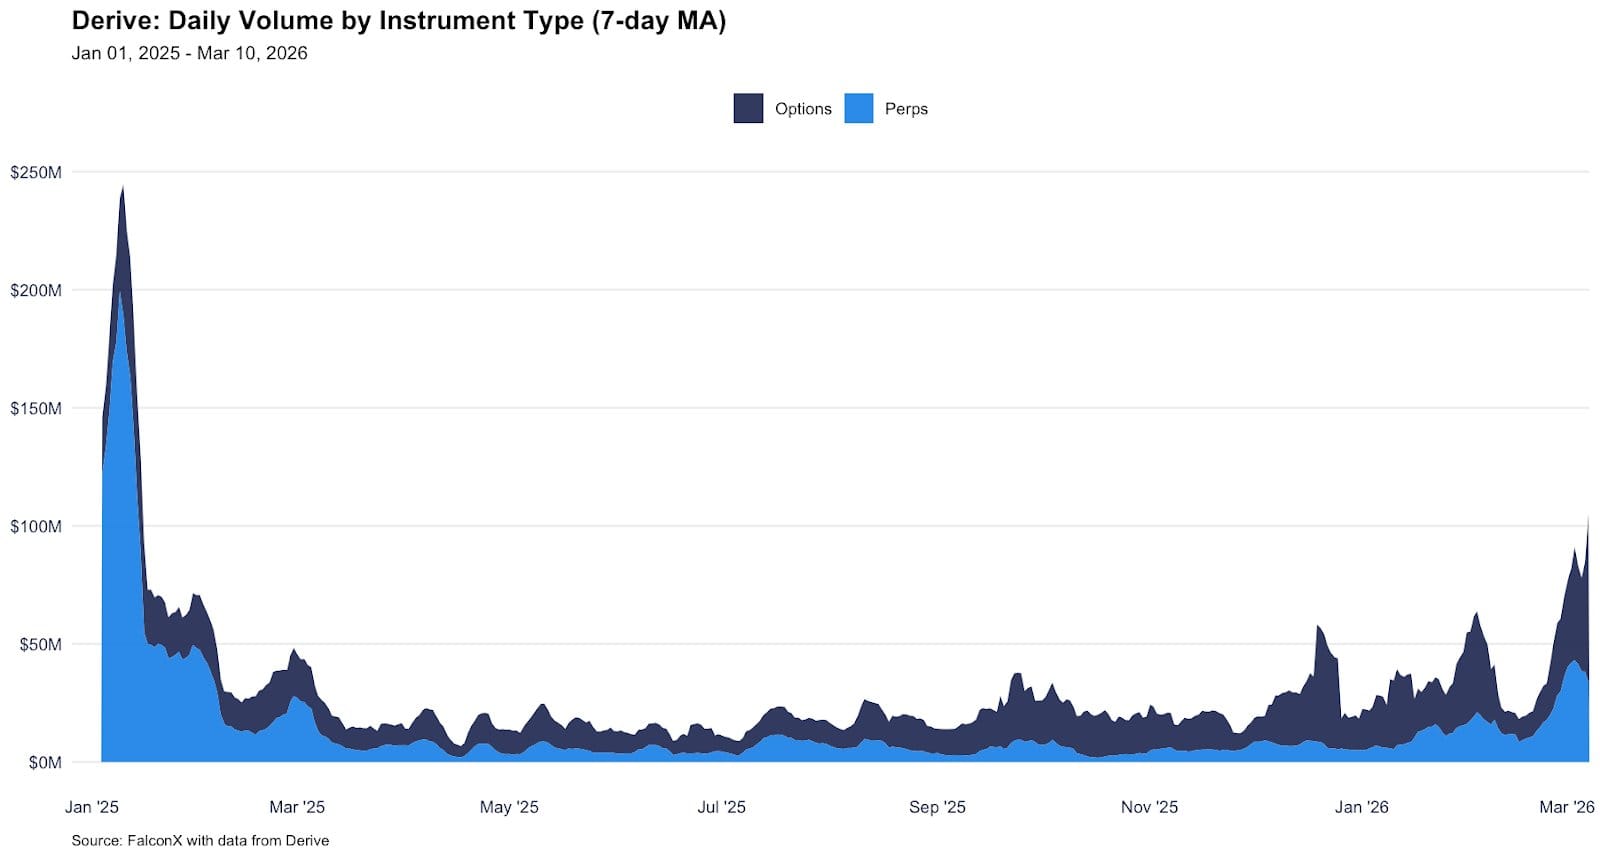Select the Perps legend label

pyautogui.click(x=906, y=109)
